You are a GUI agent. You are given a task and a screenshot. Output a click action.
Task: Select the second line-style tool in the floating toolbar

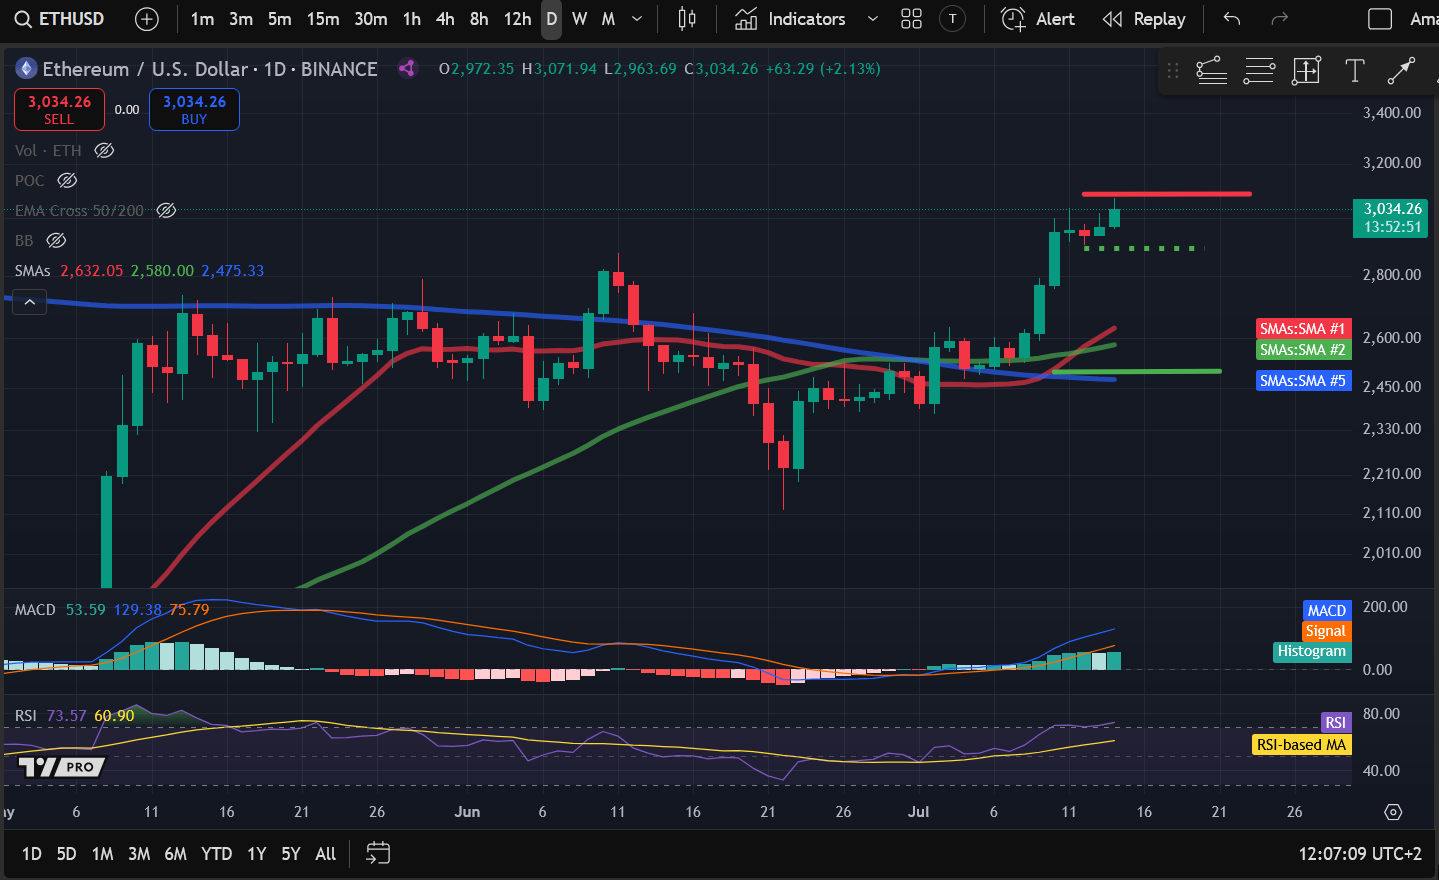pos(1259,70)
